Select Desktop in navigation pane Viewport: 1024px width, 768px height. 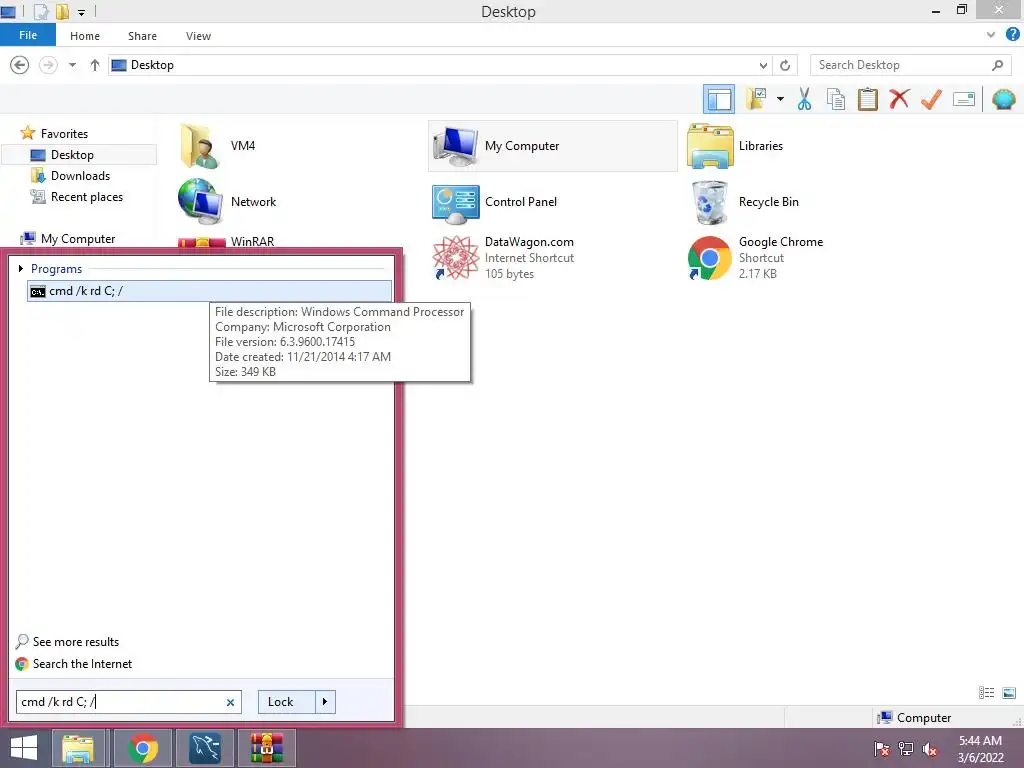(x=79, y=155)
